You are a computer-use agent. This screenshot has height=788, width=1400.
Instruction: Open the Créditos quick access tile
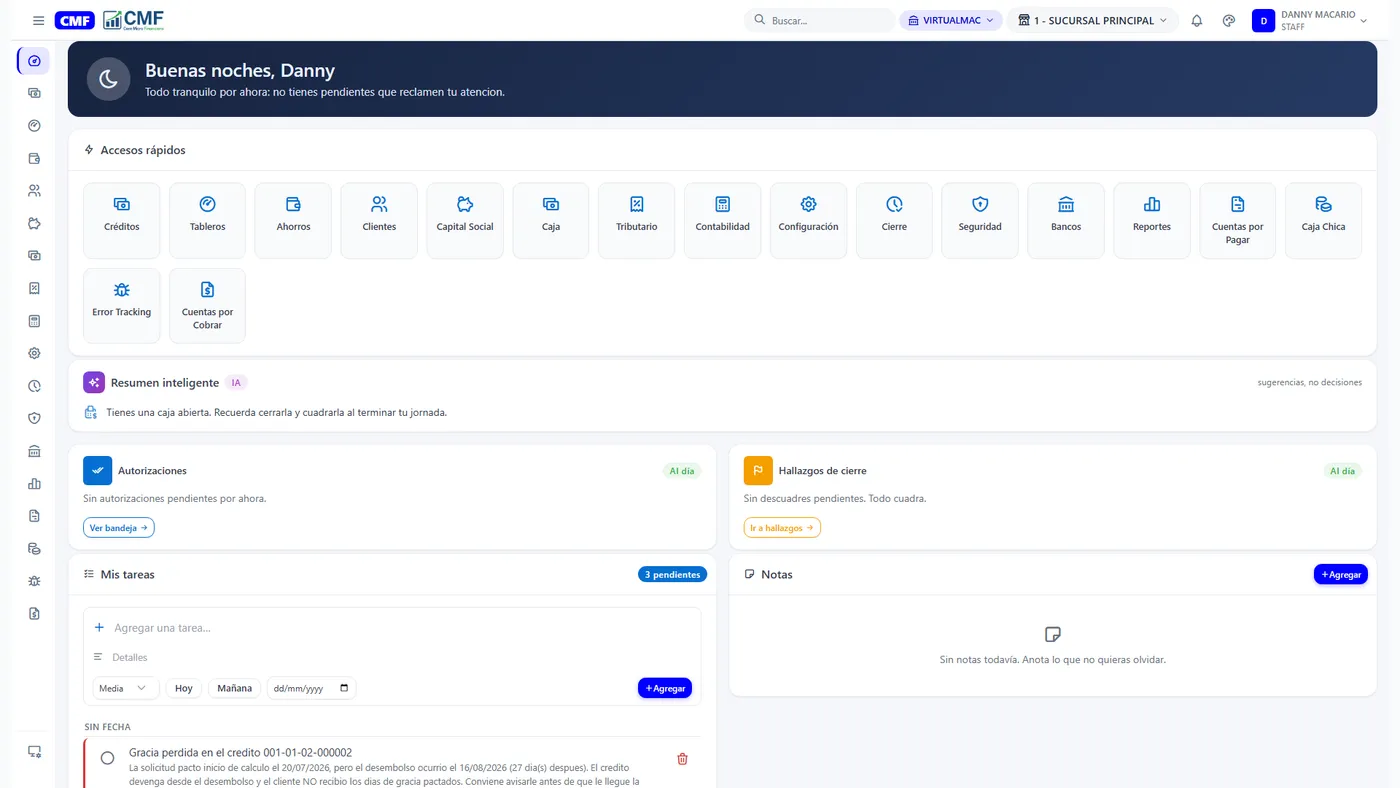(121, 221)
